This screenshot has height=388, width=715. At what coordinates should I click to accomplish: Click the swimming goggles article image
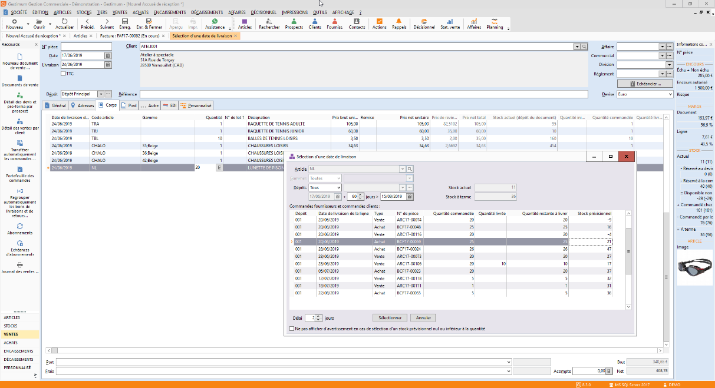694,267
